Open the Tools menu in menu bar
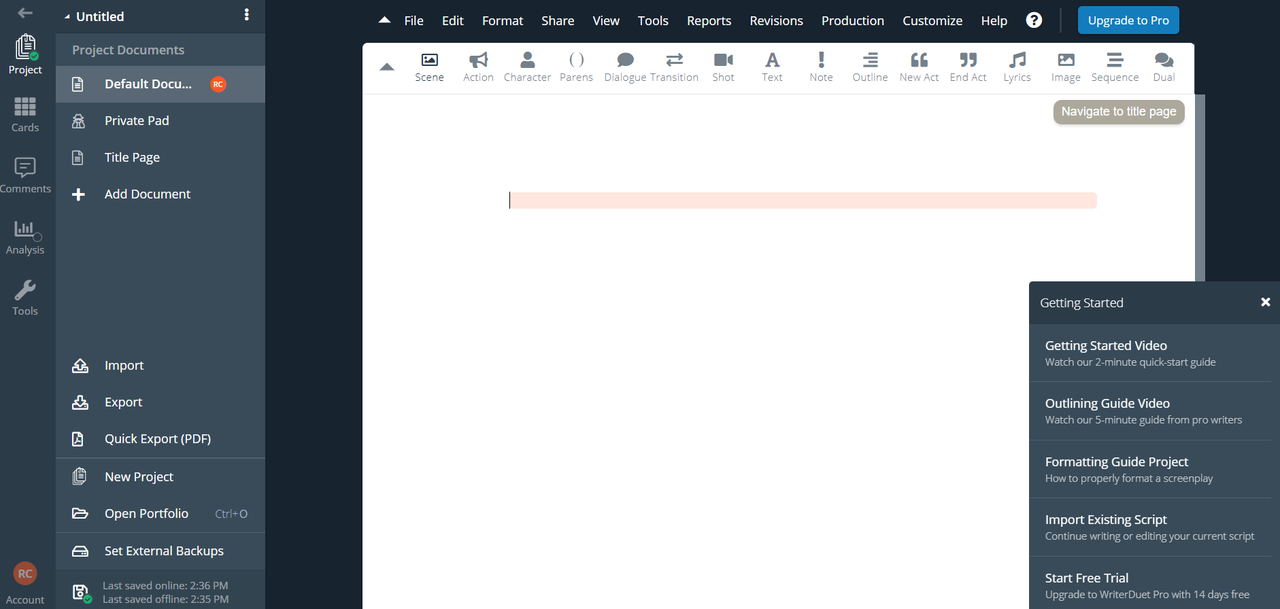 (653, 21)
